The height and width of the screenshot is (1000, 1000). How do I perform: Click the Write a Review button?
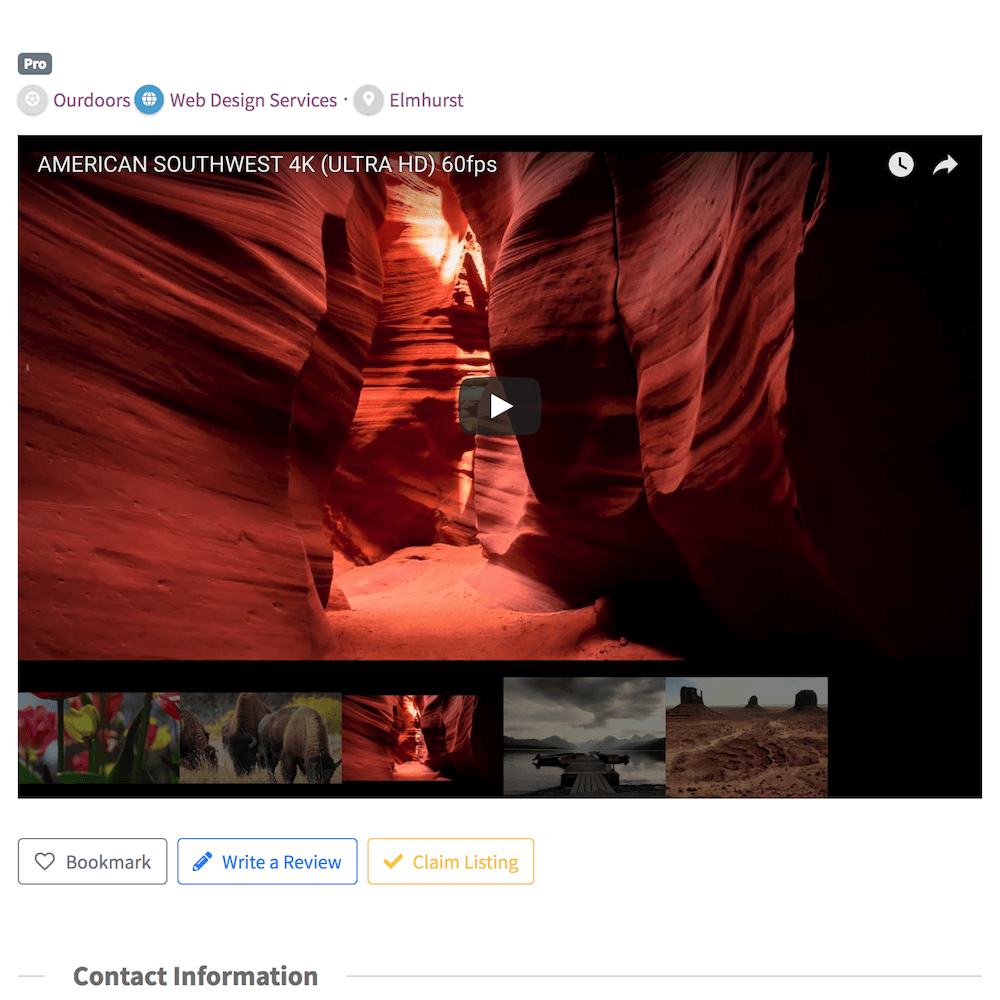267,862
